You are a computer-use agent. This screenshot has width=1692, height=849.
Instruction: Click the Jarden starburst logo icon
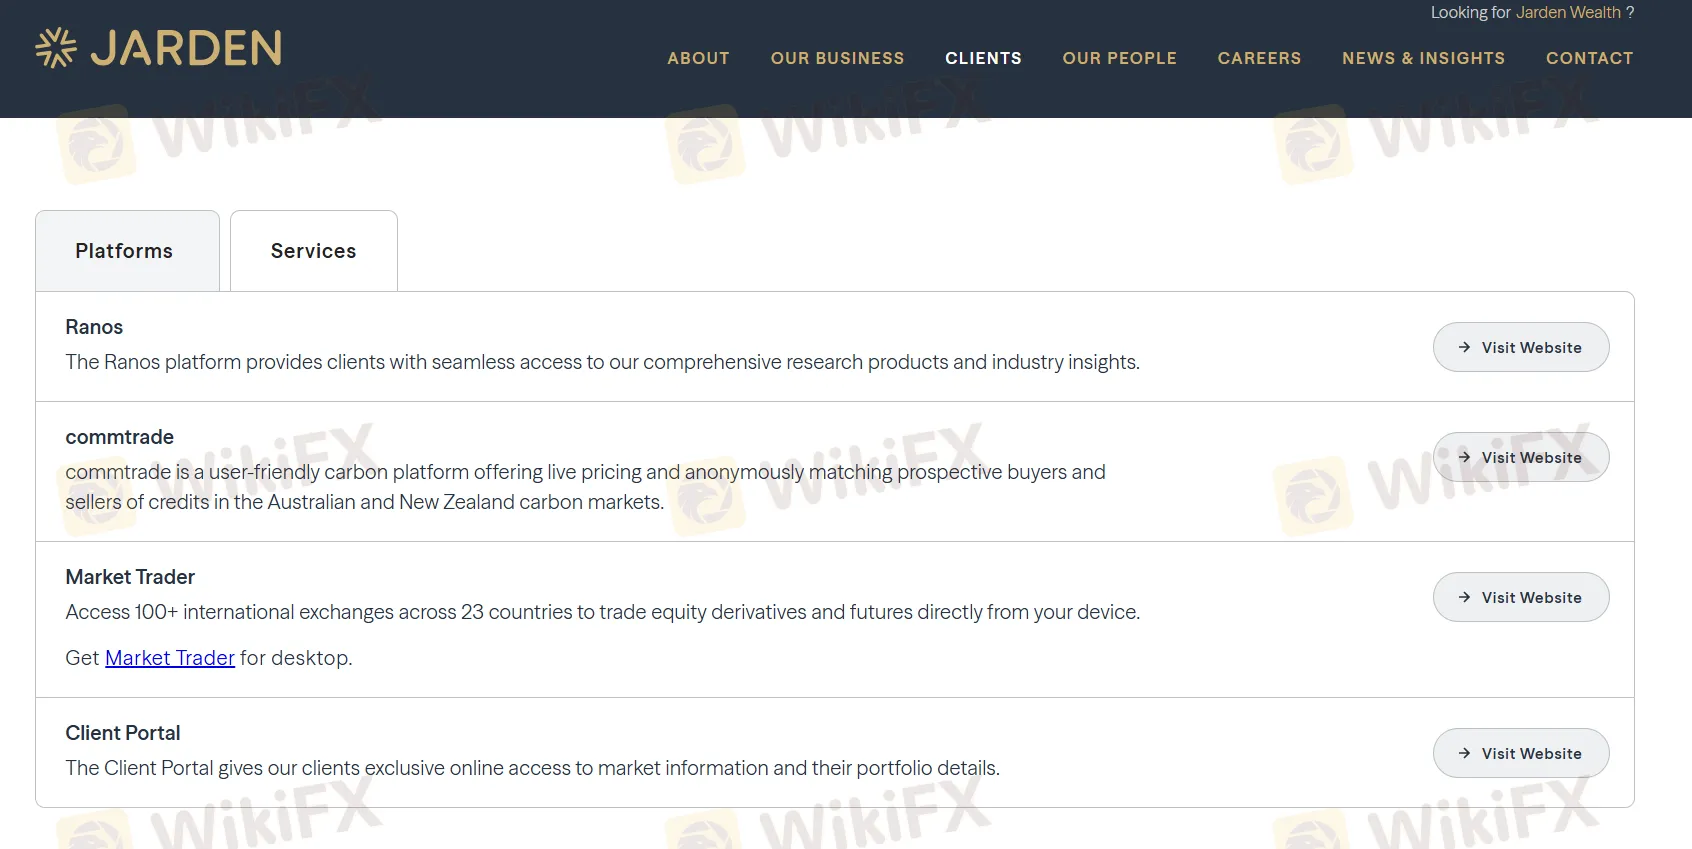tap(56, 48)
